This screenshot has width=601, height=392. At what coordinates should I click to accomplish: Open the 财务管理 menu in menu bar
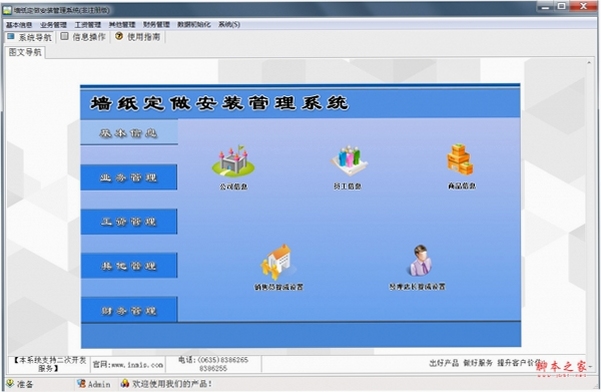pos(156,25)
